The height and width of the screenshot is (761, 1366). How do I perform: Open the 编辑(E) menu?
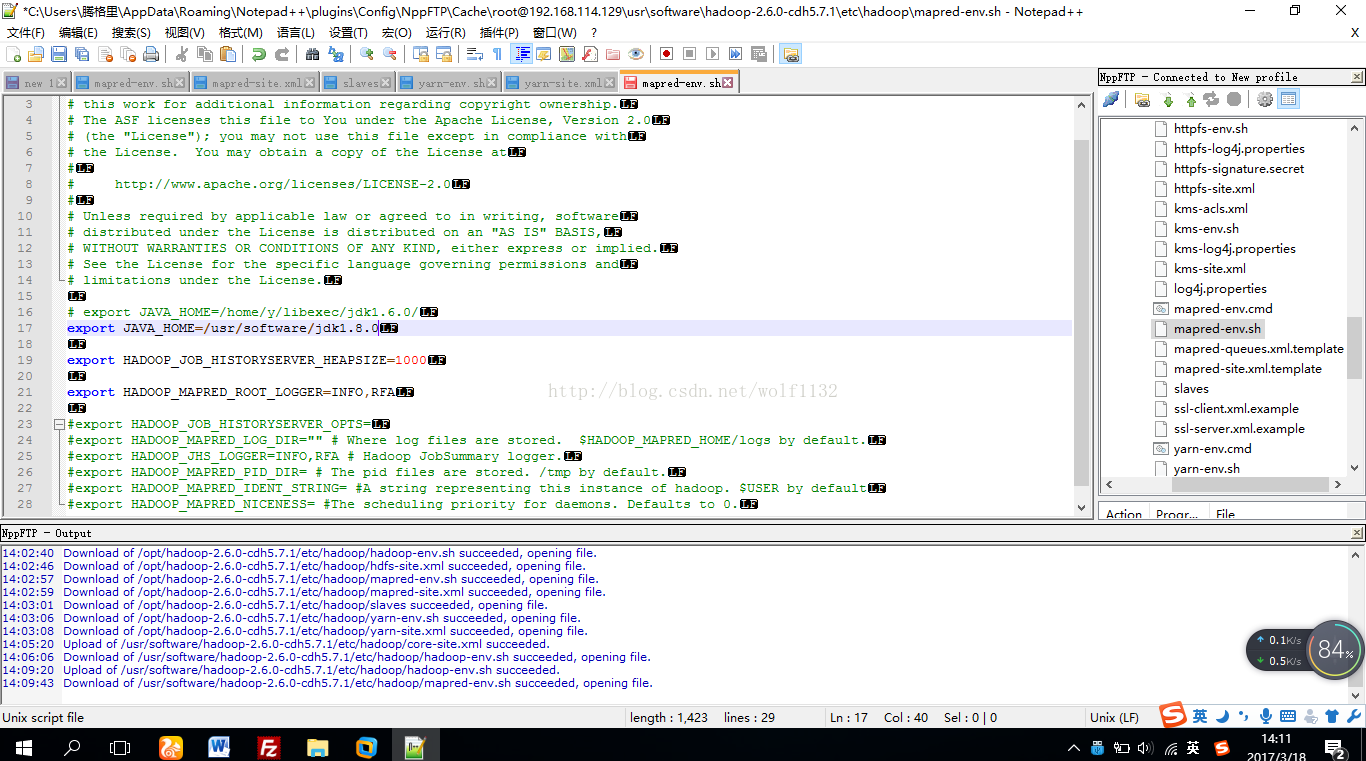(79, 32)
